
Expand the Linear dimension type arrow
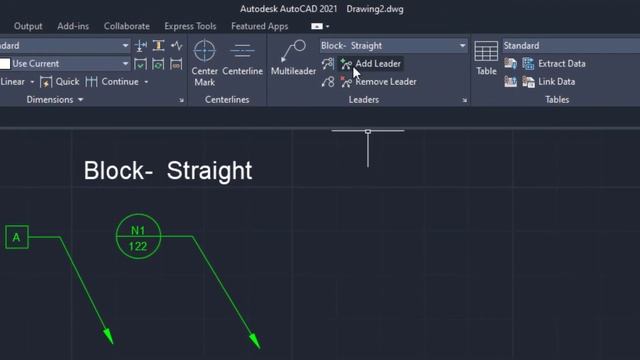pyautogui.click(x=32, y=82)
